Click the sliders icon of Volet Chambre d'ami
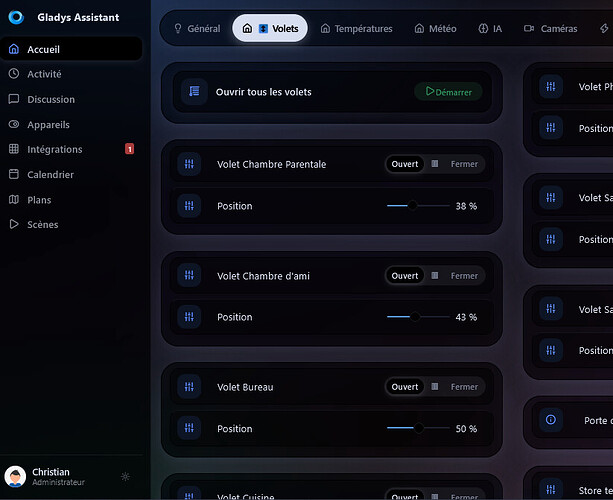This screenshot has height=500, width=613. (x=189, y=275)
